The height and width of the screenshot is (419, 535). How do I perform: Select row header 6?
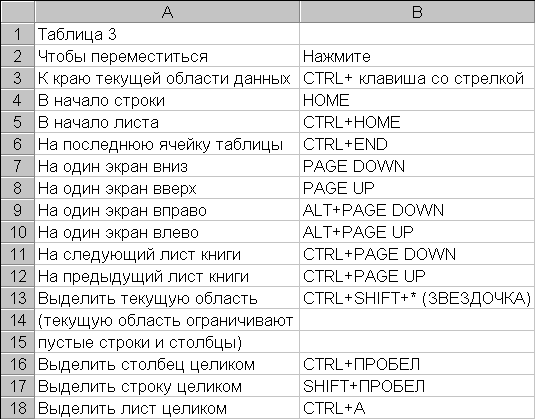[x=18, y=144]
